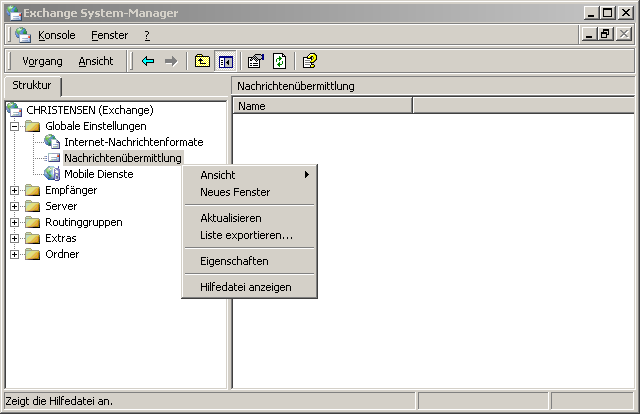Screen dimensions: 640x414
Task: Select Extras tree label
Action: (x=61, y=238)
